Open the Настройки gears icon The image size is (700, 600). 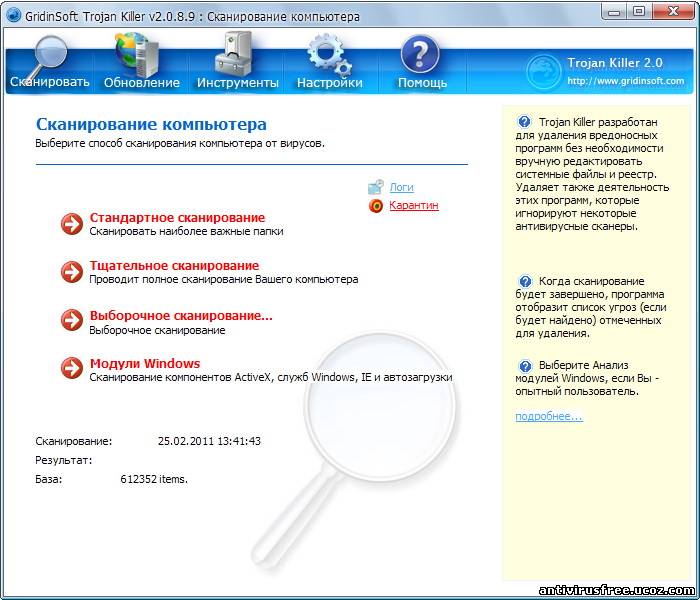329,54
